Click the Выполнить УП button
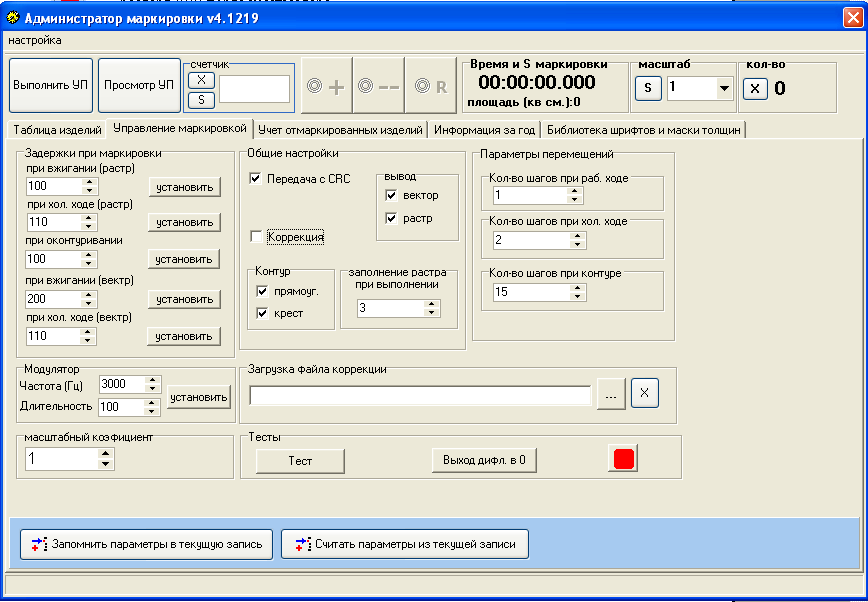This screenshot has height=602, width=868. pyautogui.click(x=51, y=85)
